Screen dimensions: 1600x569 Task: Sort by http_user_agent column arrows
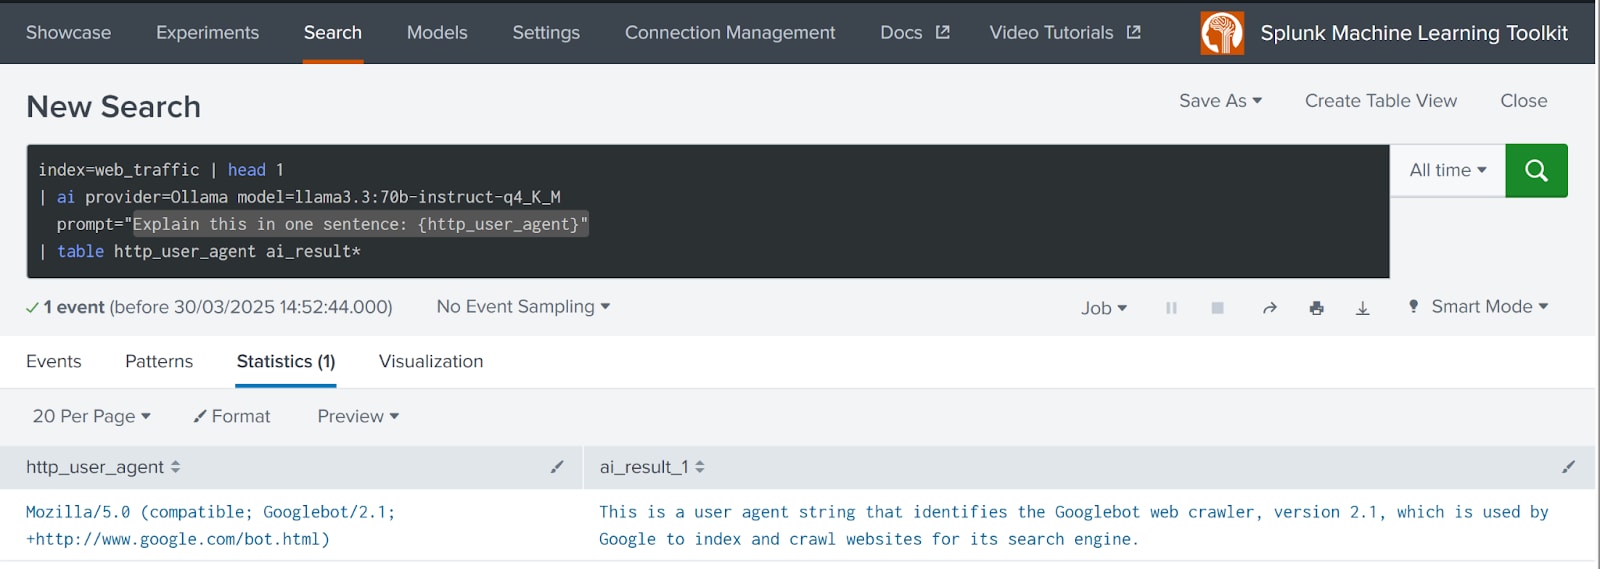coord(176,467)
